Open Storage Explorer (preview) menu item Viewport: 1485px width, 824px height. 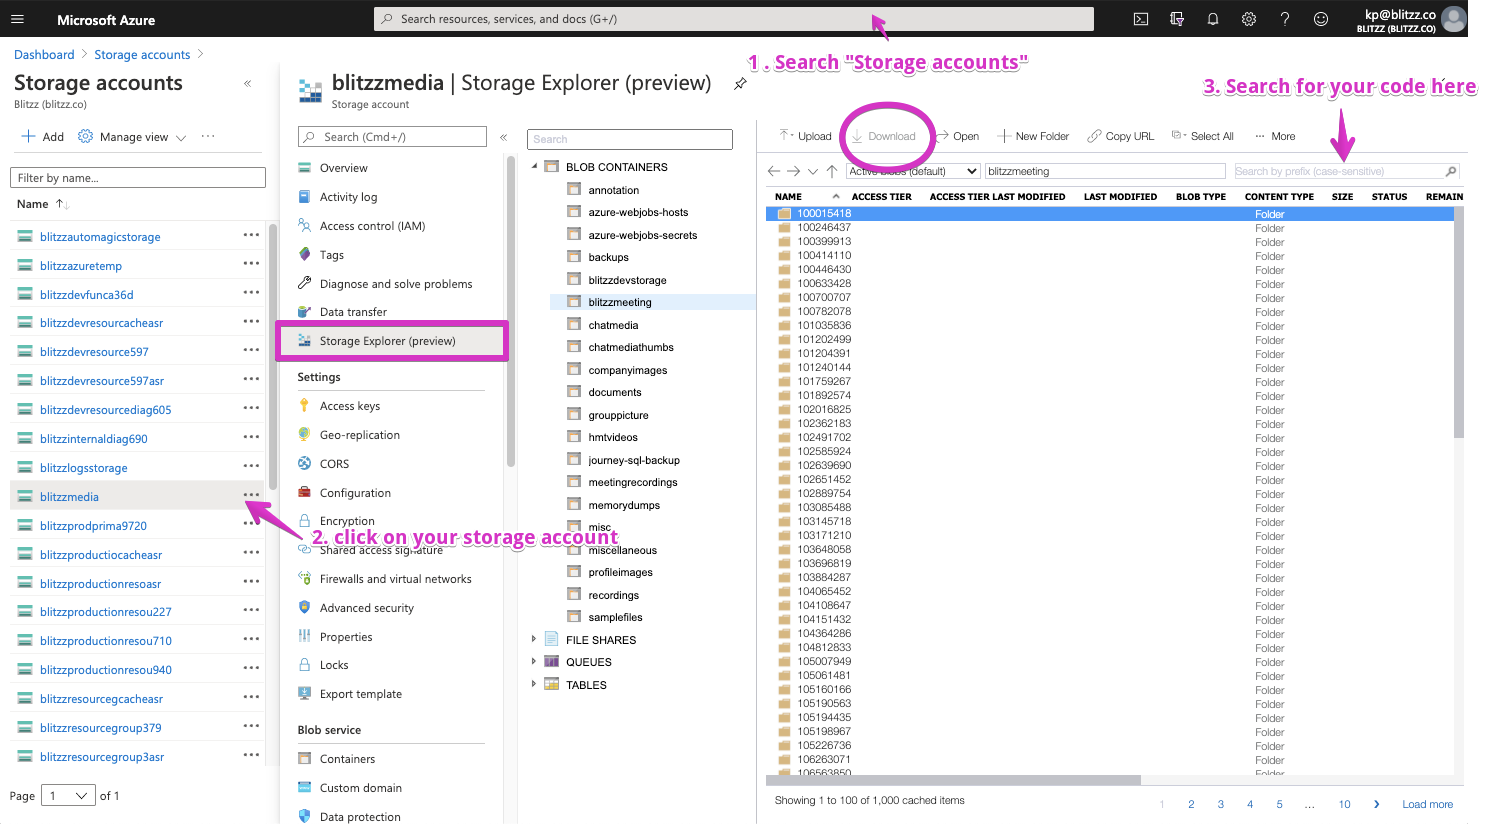[392, 341]
